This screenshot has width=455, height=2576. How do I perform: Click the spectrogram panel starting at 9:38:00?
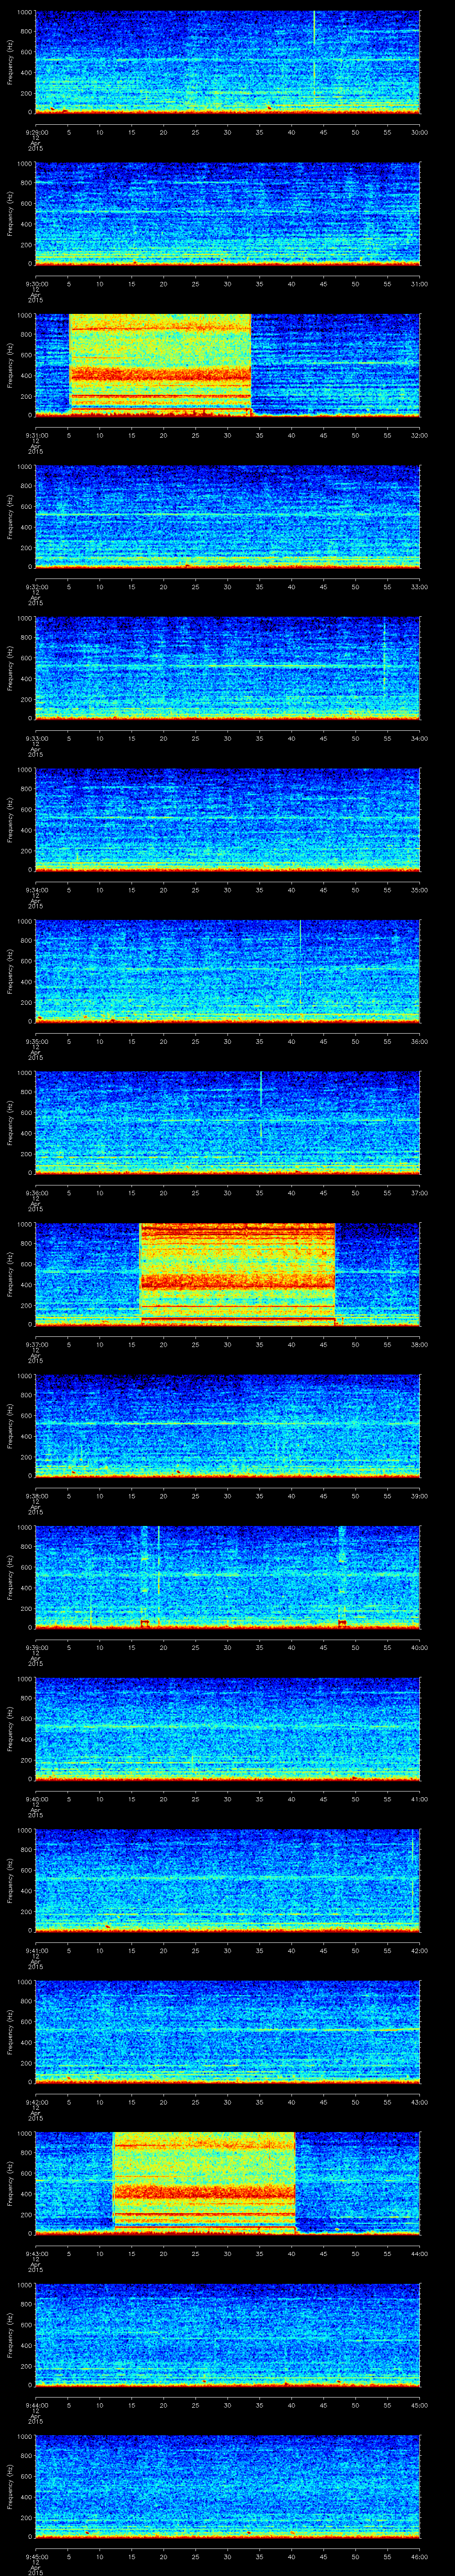[x=228, y=1426]
